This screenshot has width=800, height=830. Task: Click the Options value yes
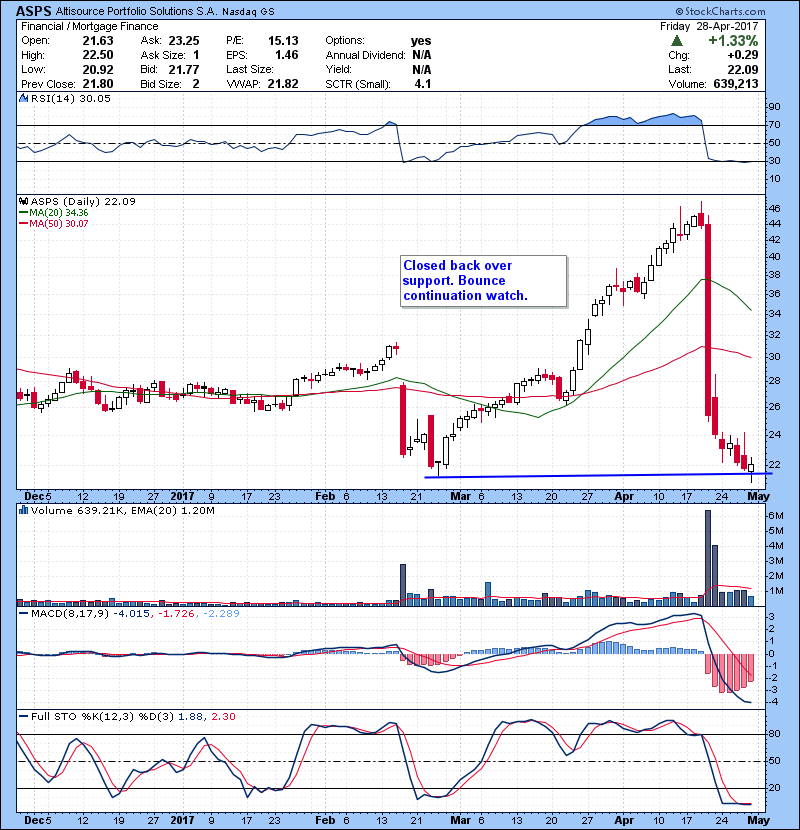click(x=421, y=41)
